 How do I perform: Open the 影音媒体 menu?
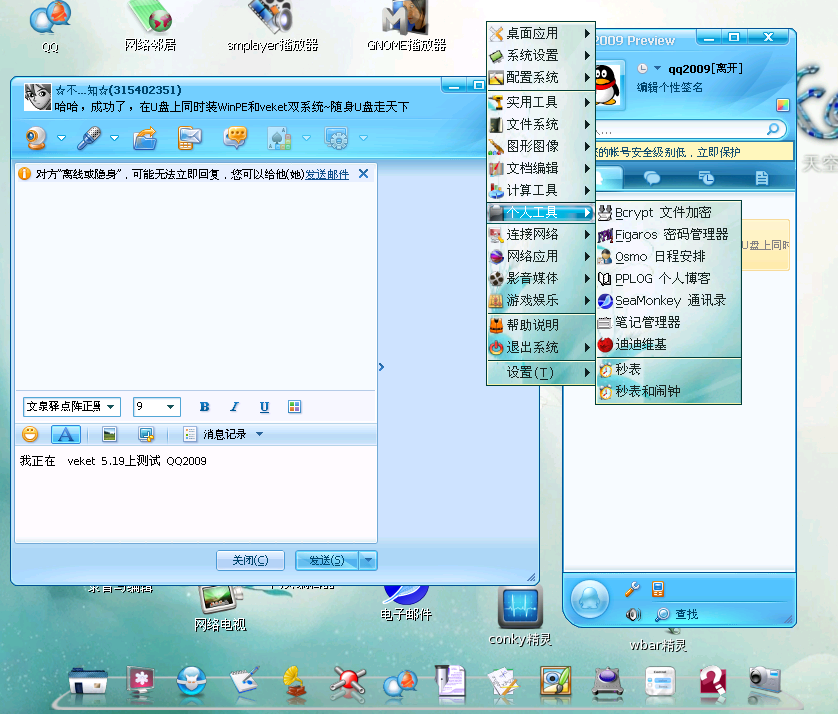(x=541, y=278)
